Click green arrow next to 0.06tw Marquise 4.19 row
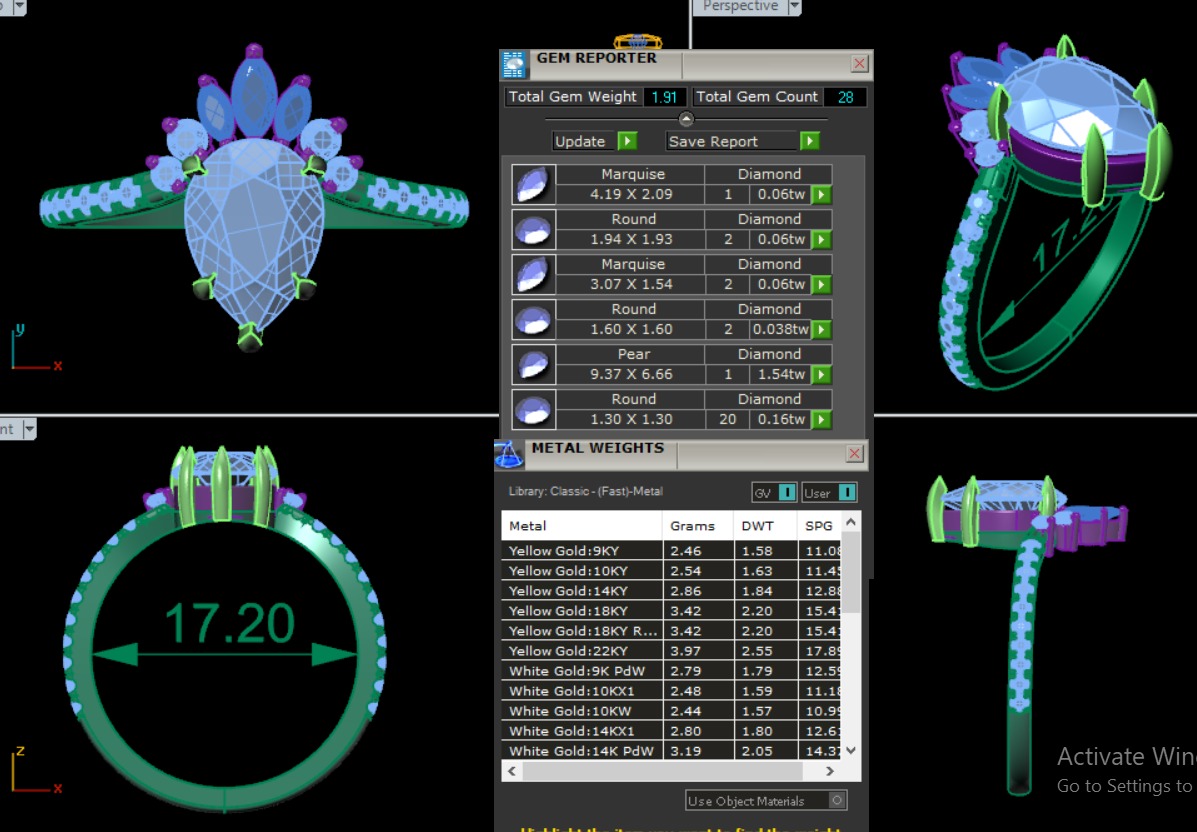Viewport: 1197px width, 832px height. [821, 195]
